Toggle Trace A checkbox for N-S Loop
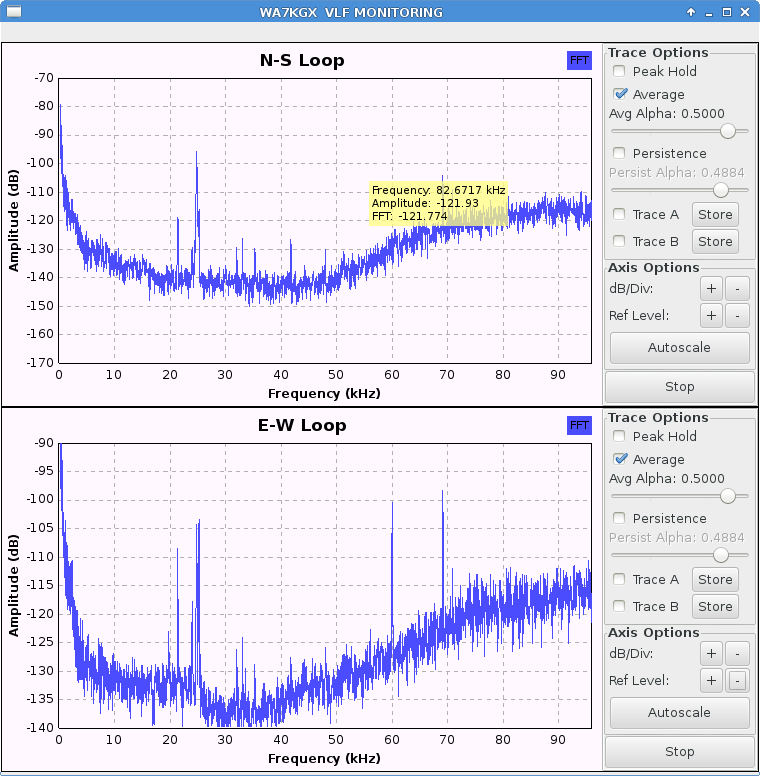 point(620,214)
